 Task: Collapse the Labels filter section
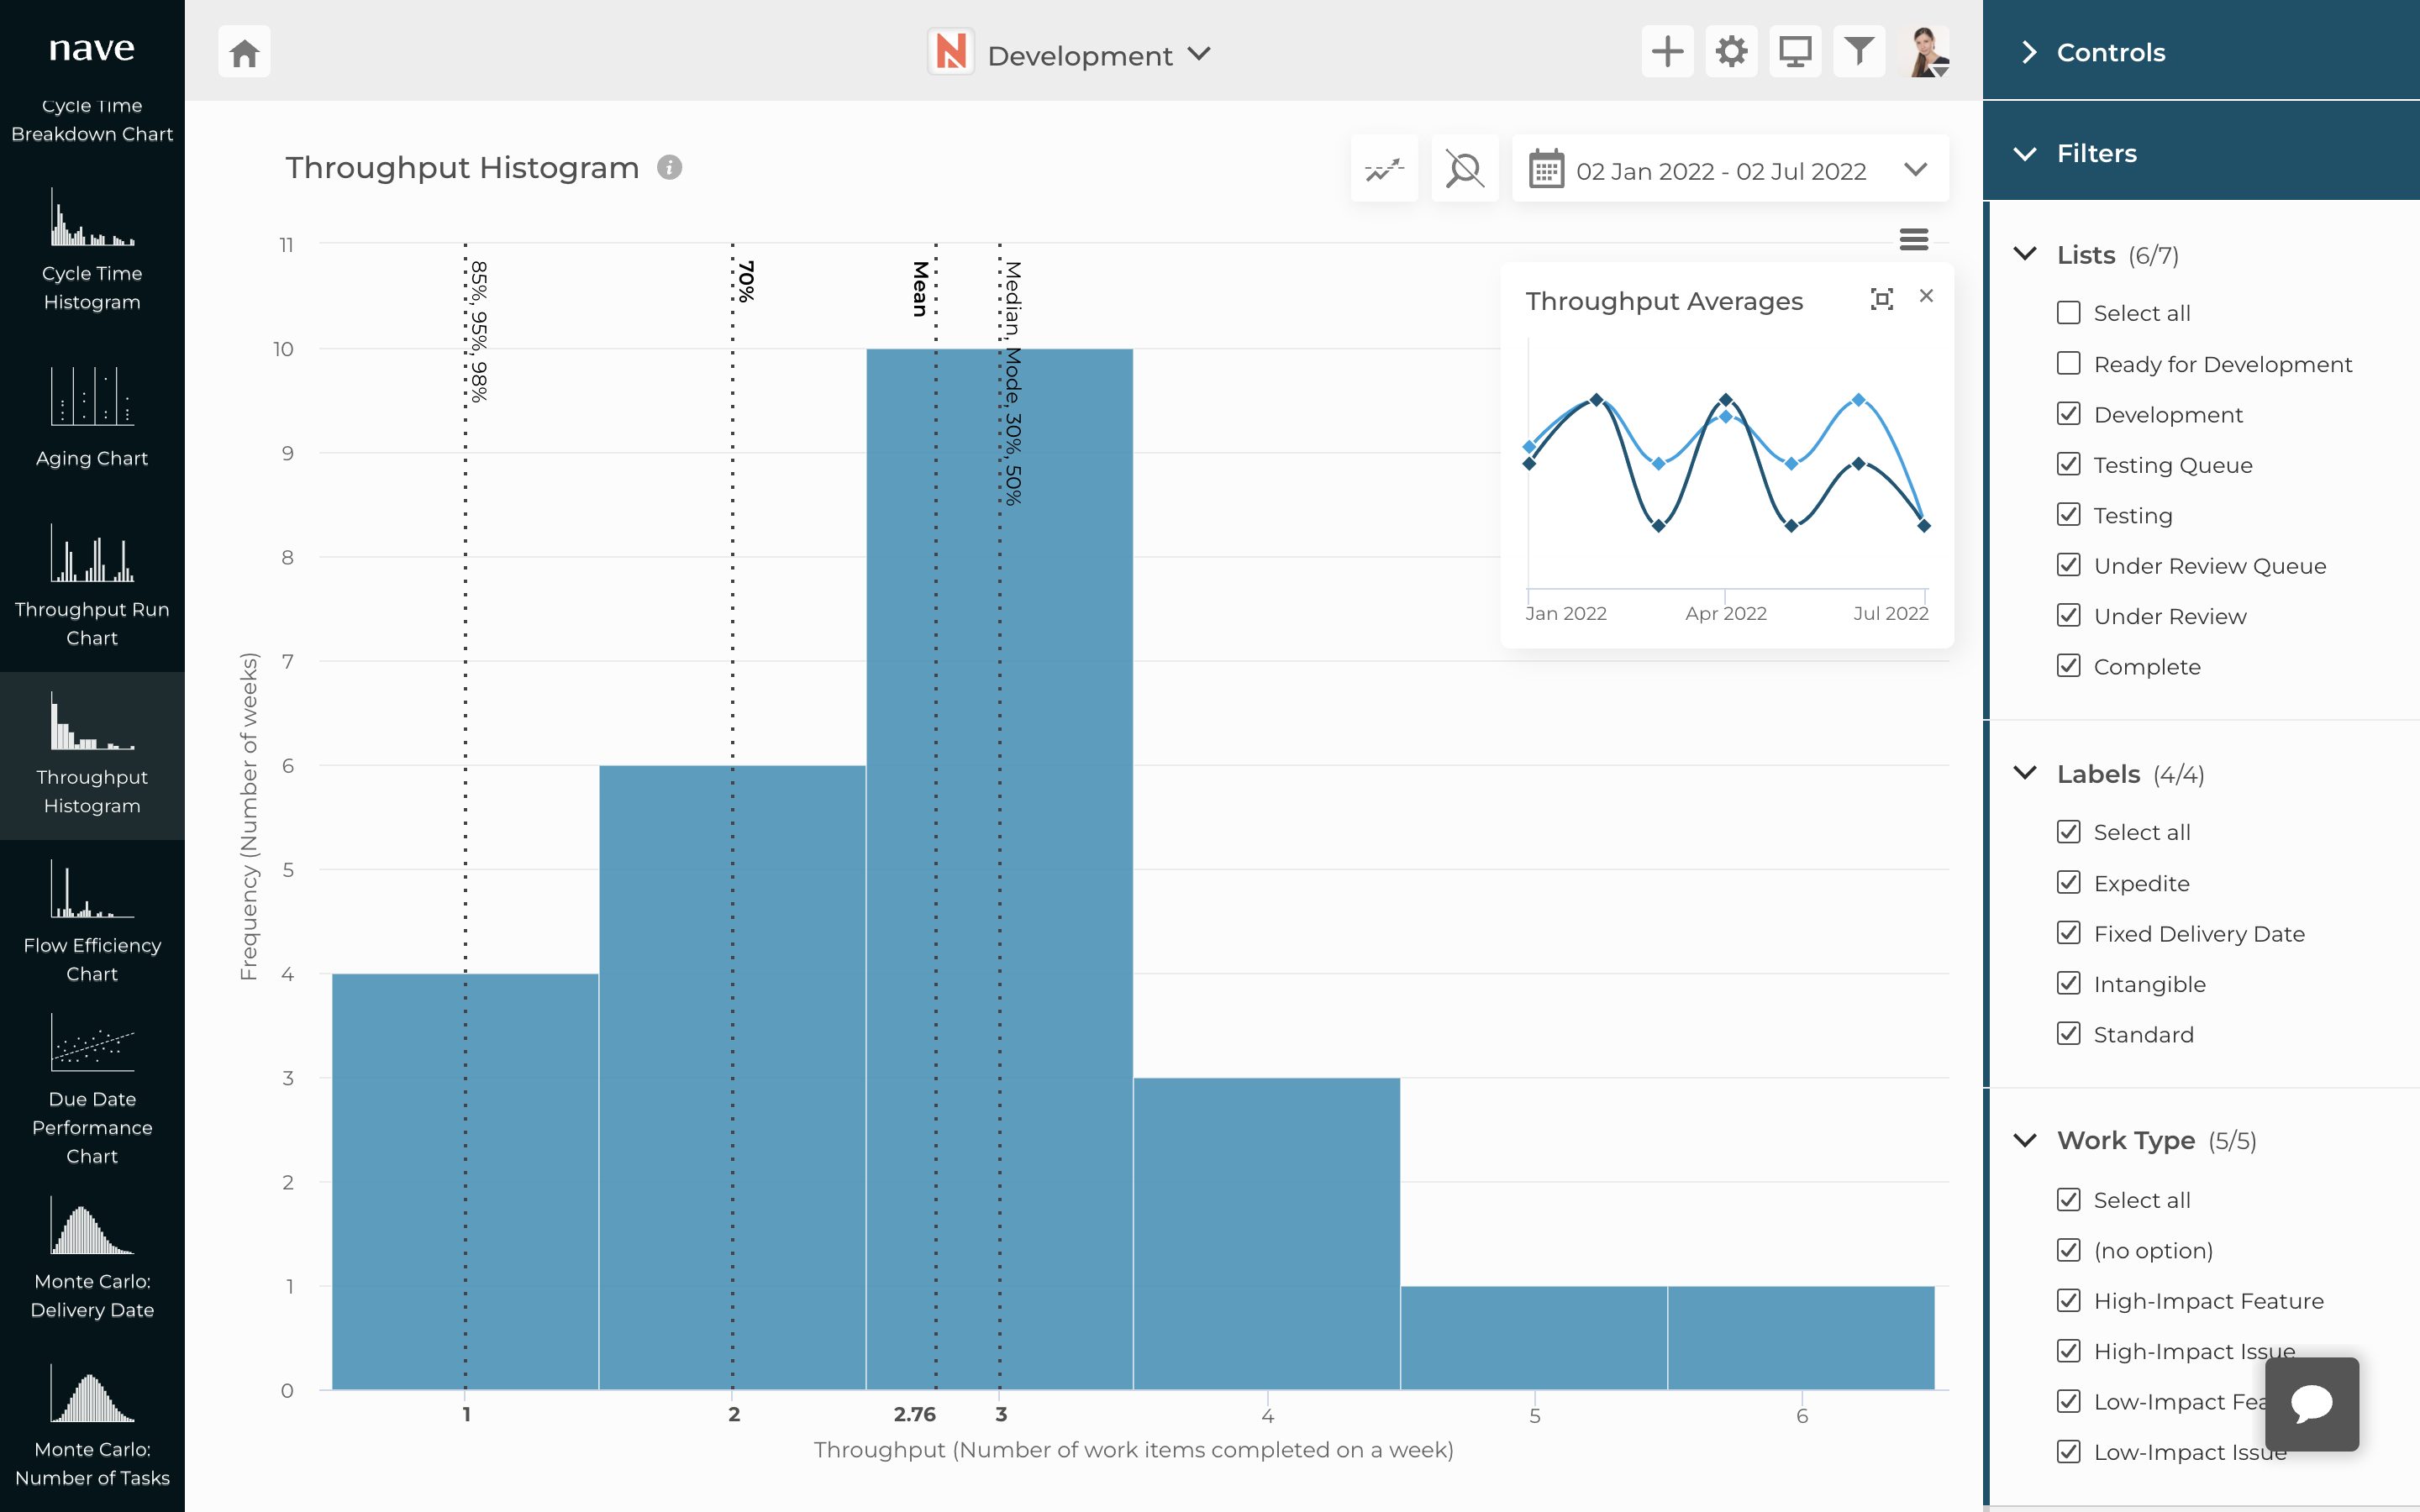coord(2025,774)
